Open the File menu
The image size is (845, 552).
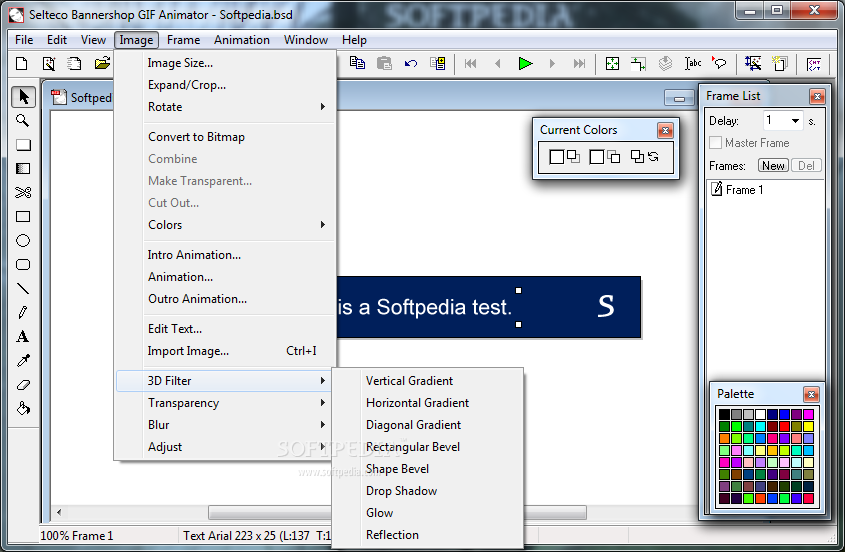coord(24,40)
